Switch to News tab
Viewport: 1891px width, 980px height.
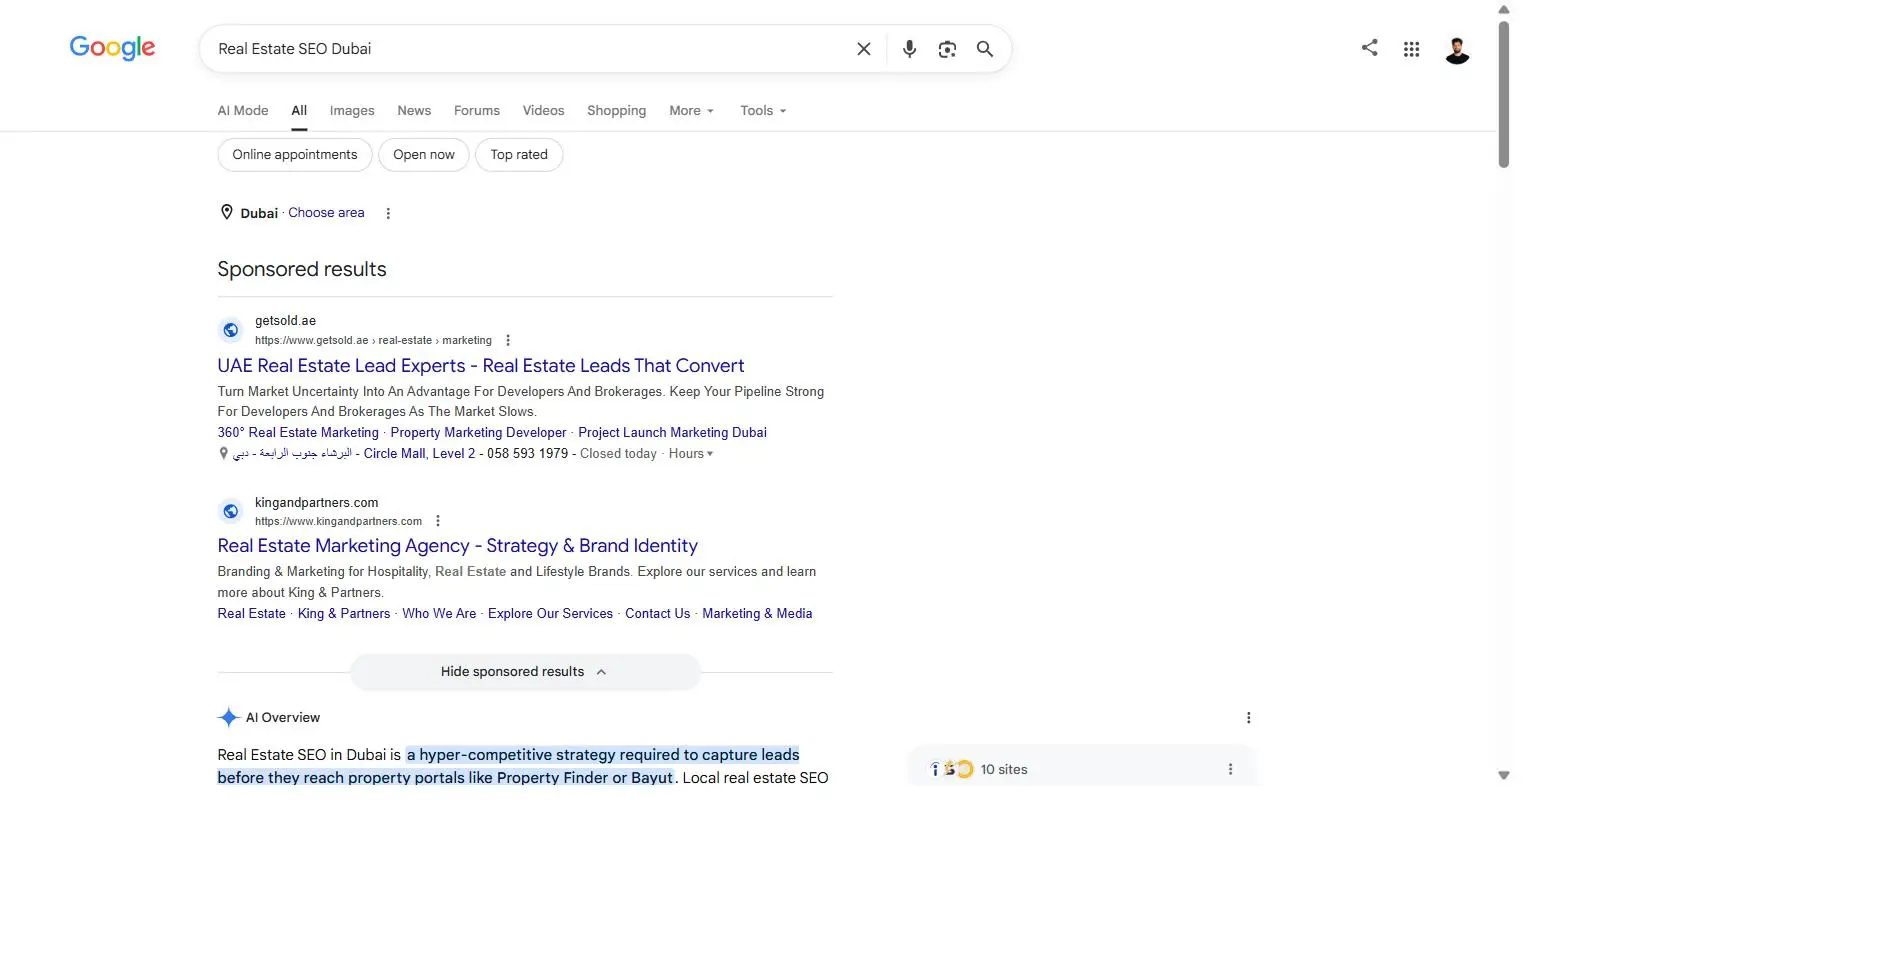[414, 111]
